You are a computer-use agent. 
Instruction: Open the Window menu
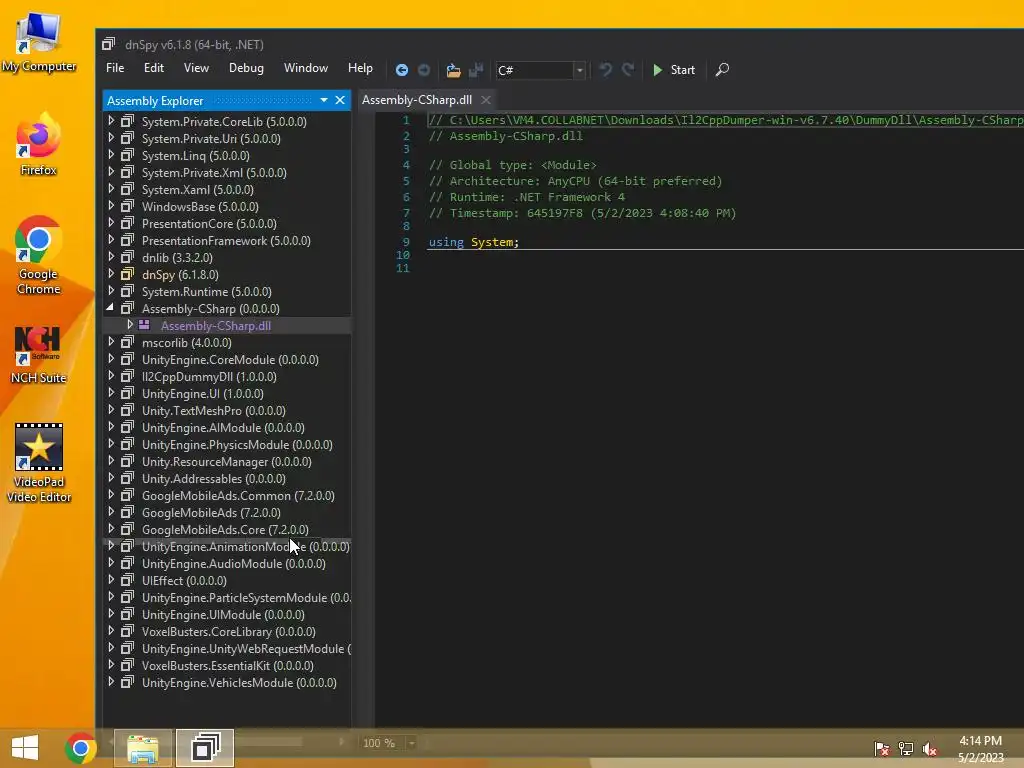(306, 68)
